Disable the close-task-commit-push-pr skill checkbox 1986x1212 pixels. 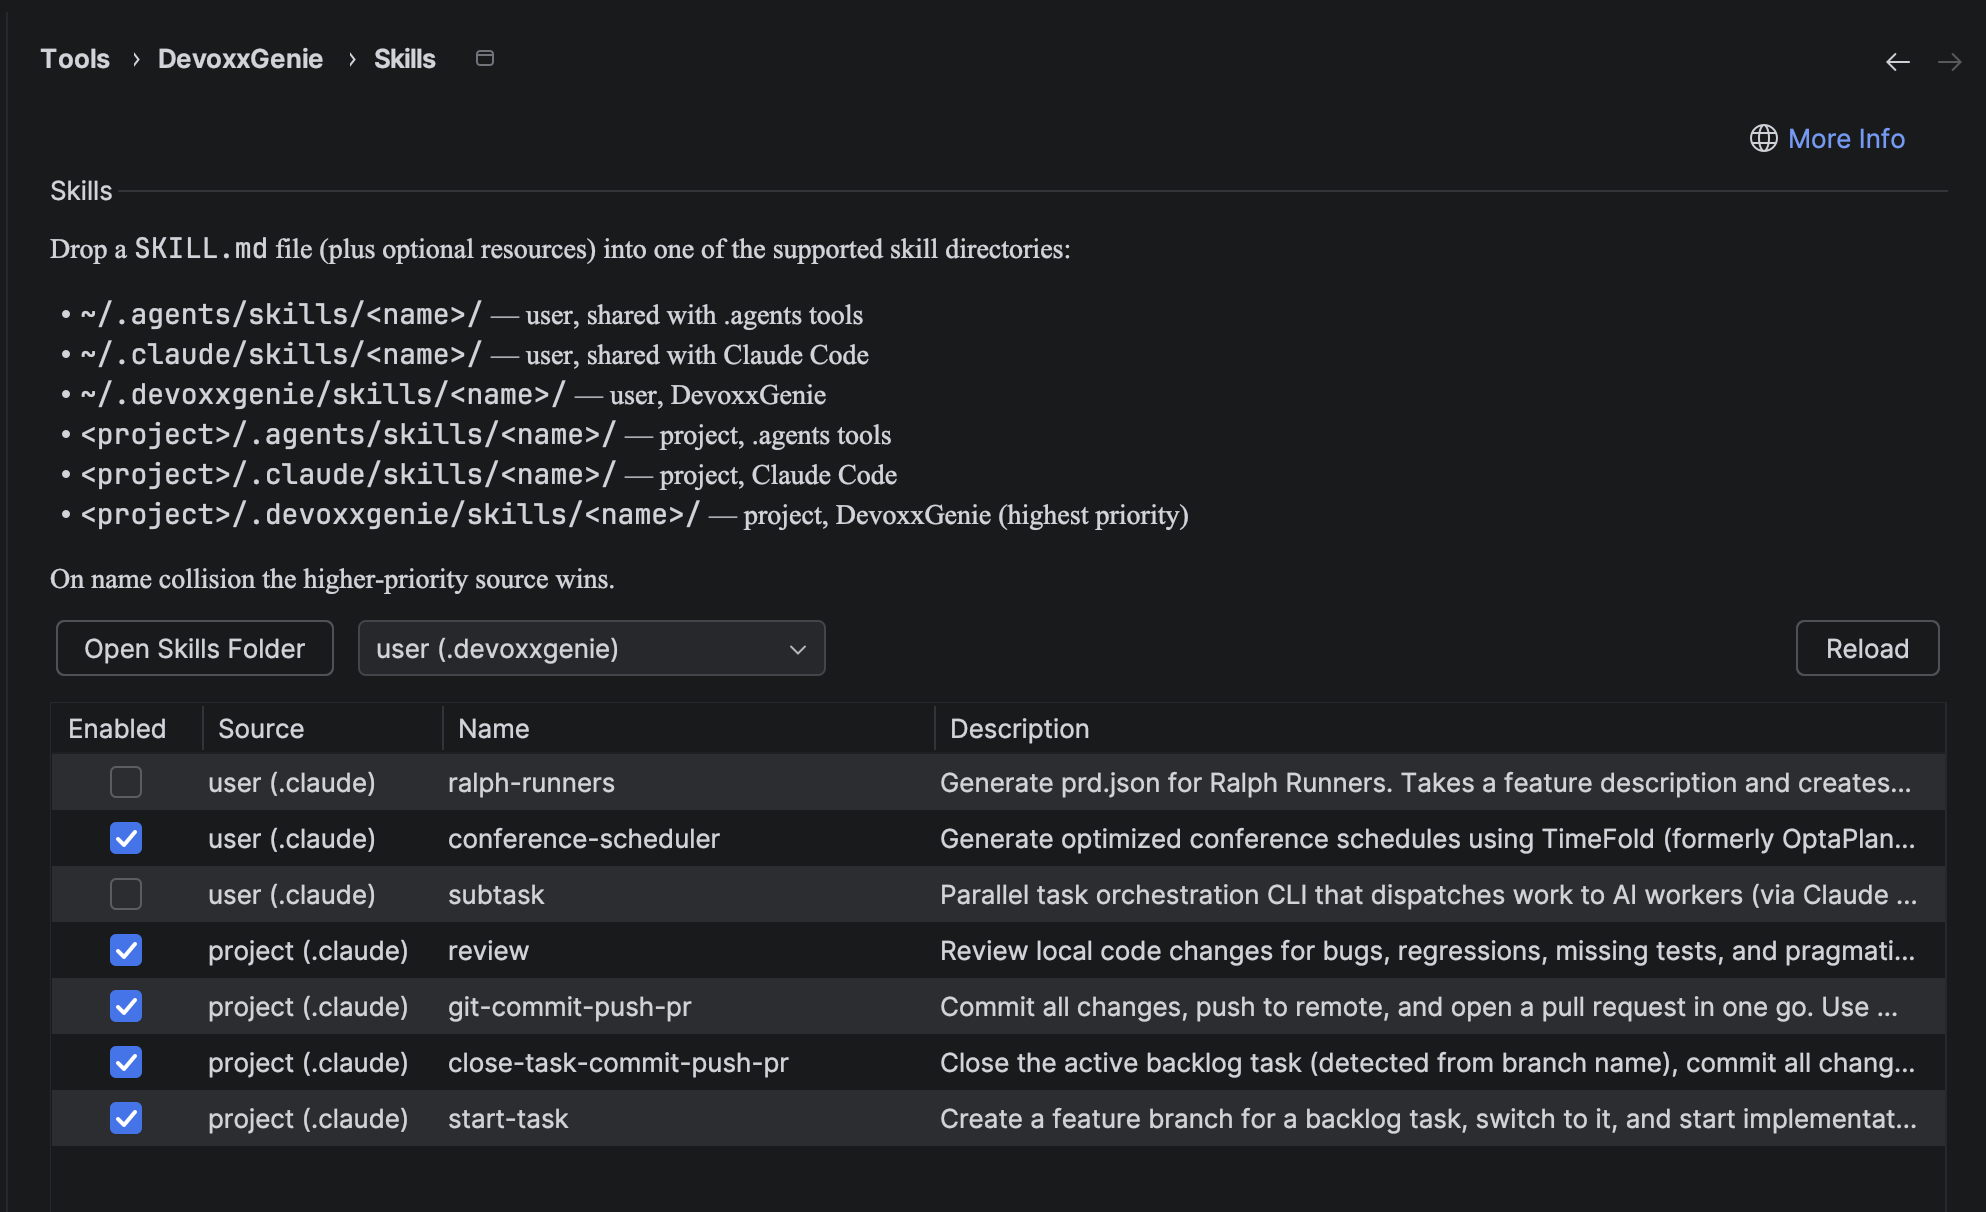click(x=126, y=1062)
